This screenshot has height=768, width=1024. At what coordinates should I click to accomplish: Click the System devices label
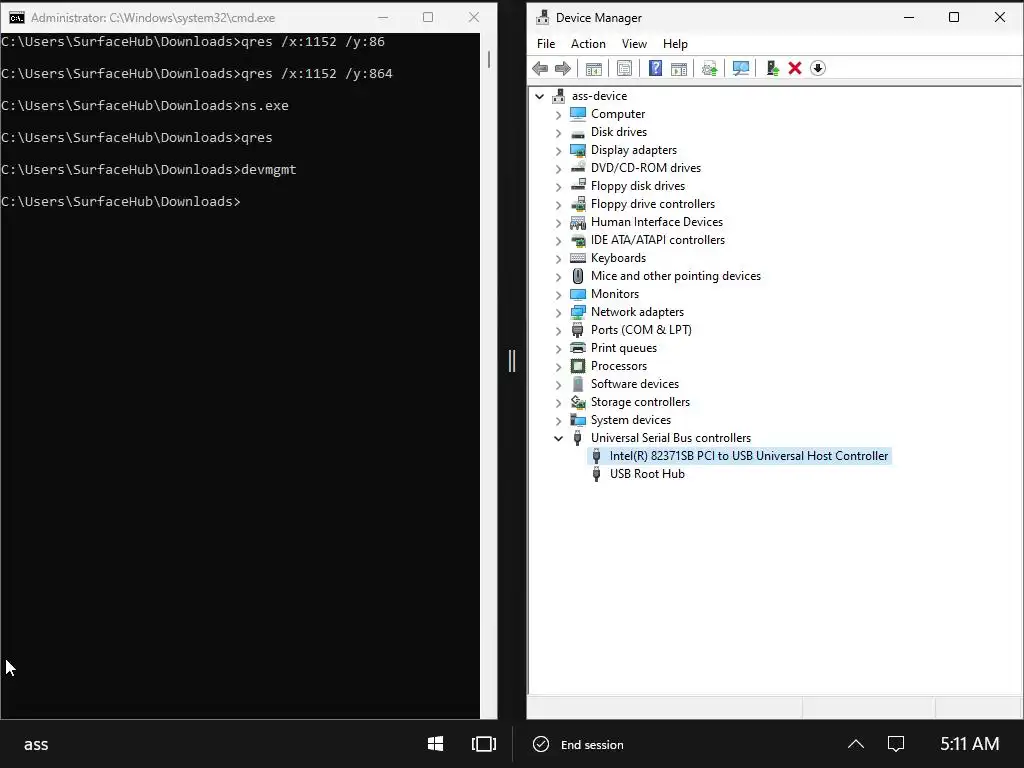[631, 420]
